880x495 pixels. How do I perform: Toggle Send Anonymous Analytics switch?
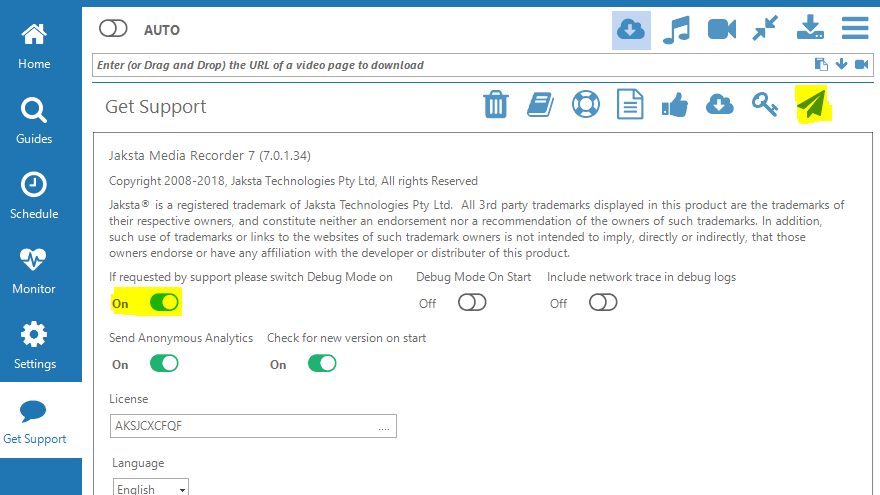164,364
